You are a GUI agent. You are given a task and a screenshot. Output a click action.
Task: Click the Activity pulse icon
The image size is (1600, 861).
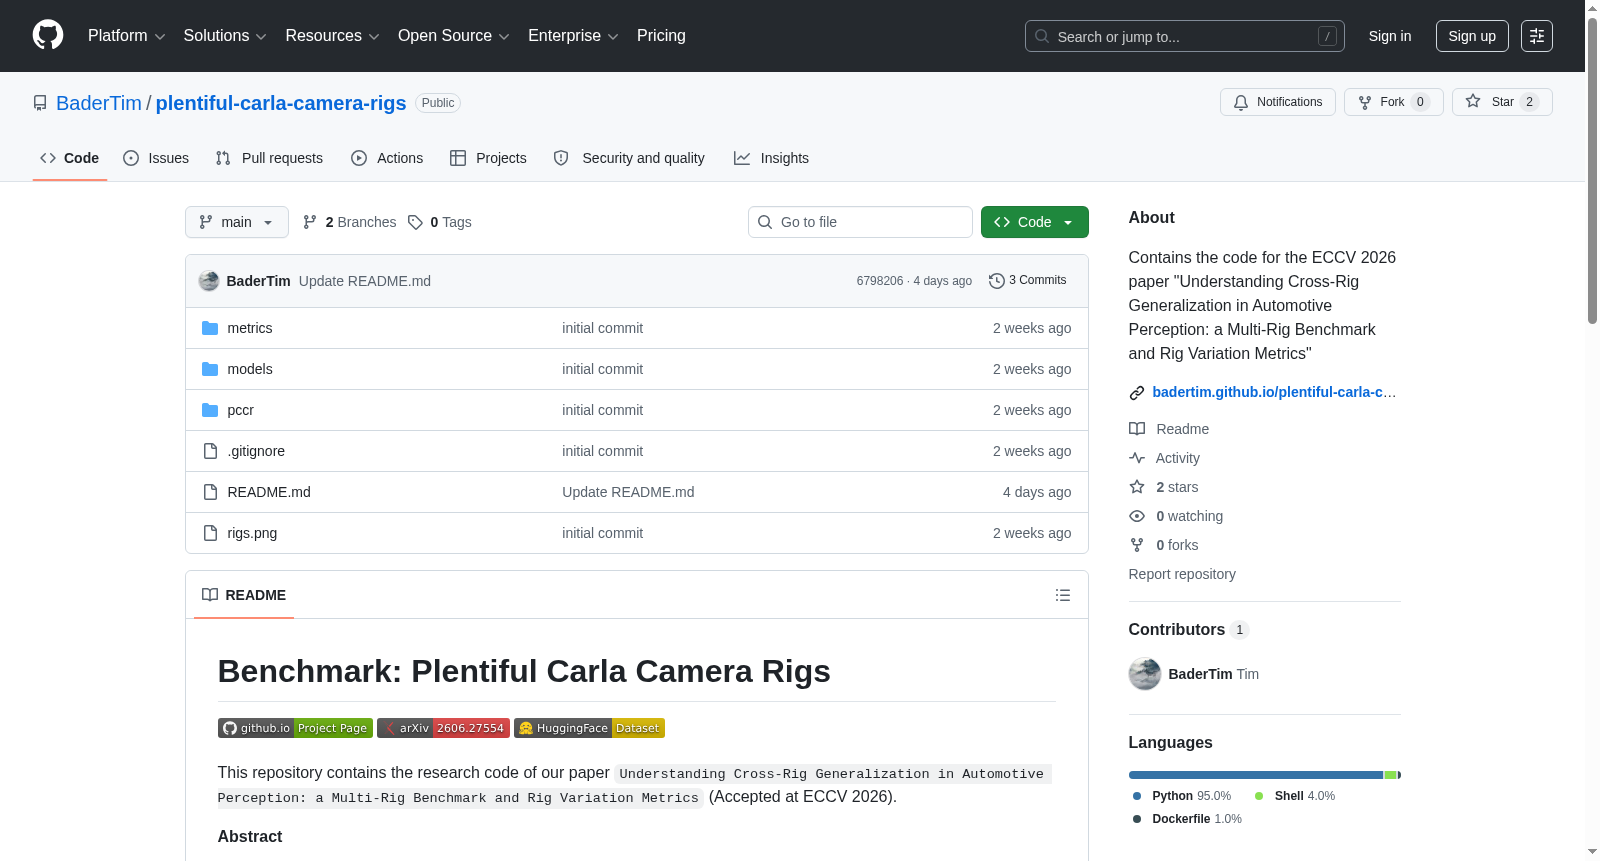point(1137,458)
